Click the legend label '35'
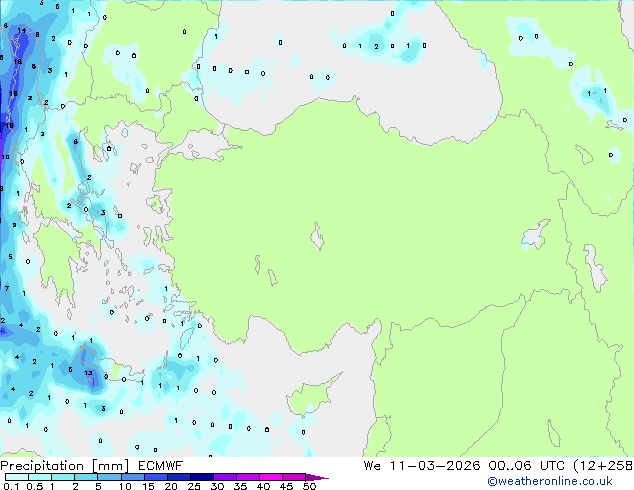634x490 pixels. [240, 486]
